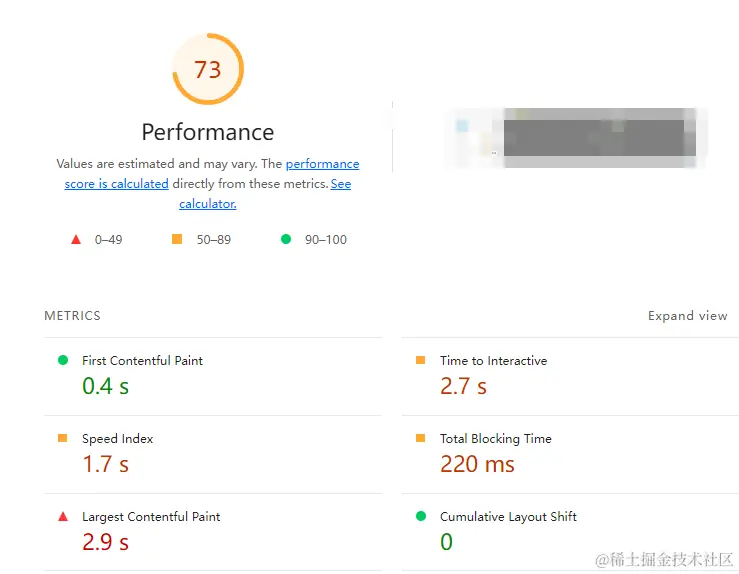Screen dimensions: 739x574
Task: Select the 'Time to Interactive' label
Action: pyautogui.click(x=493, y=361)
